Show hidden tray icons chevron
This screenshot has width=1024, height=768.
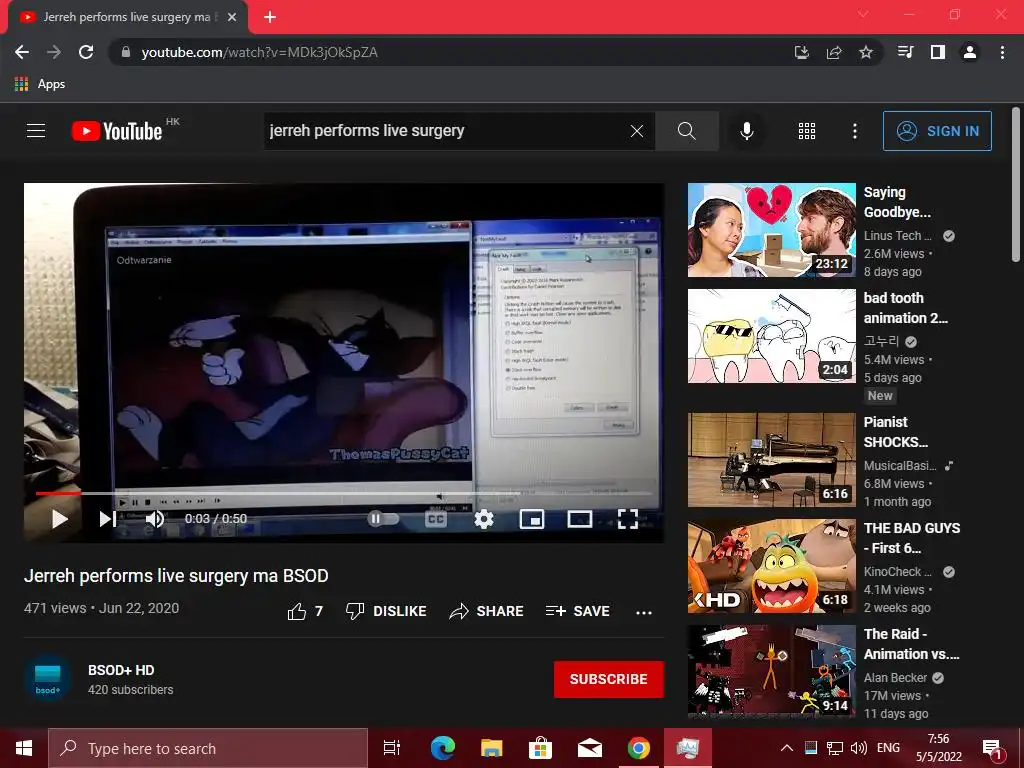[787, 748]
